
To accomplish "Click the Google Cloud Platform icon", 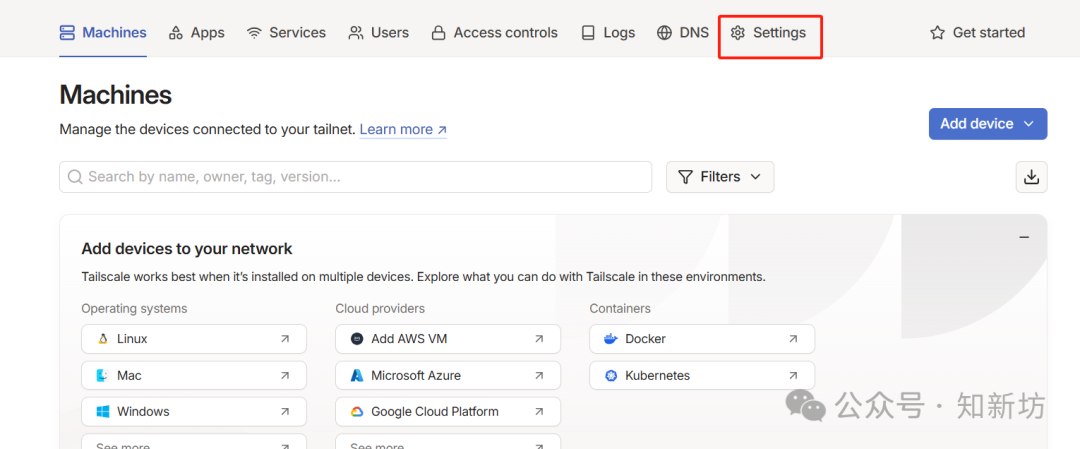I will click(356, 411).
